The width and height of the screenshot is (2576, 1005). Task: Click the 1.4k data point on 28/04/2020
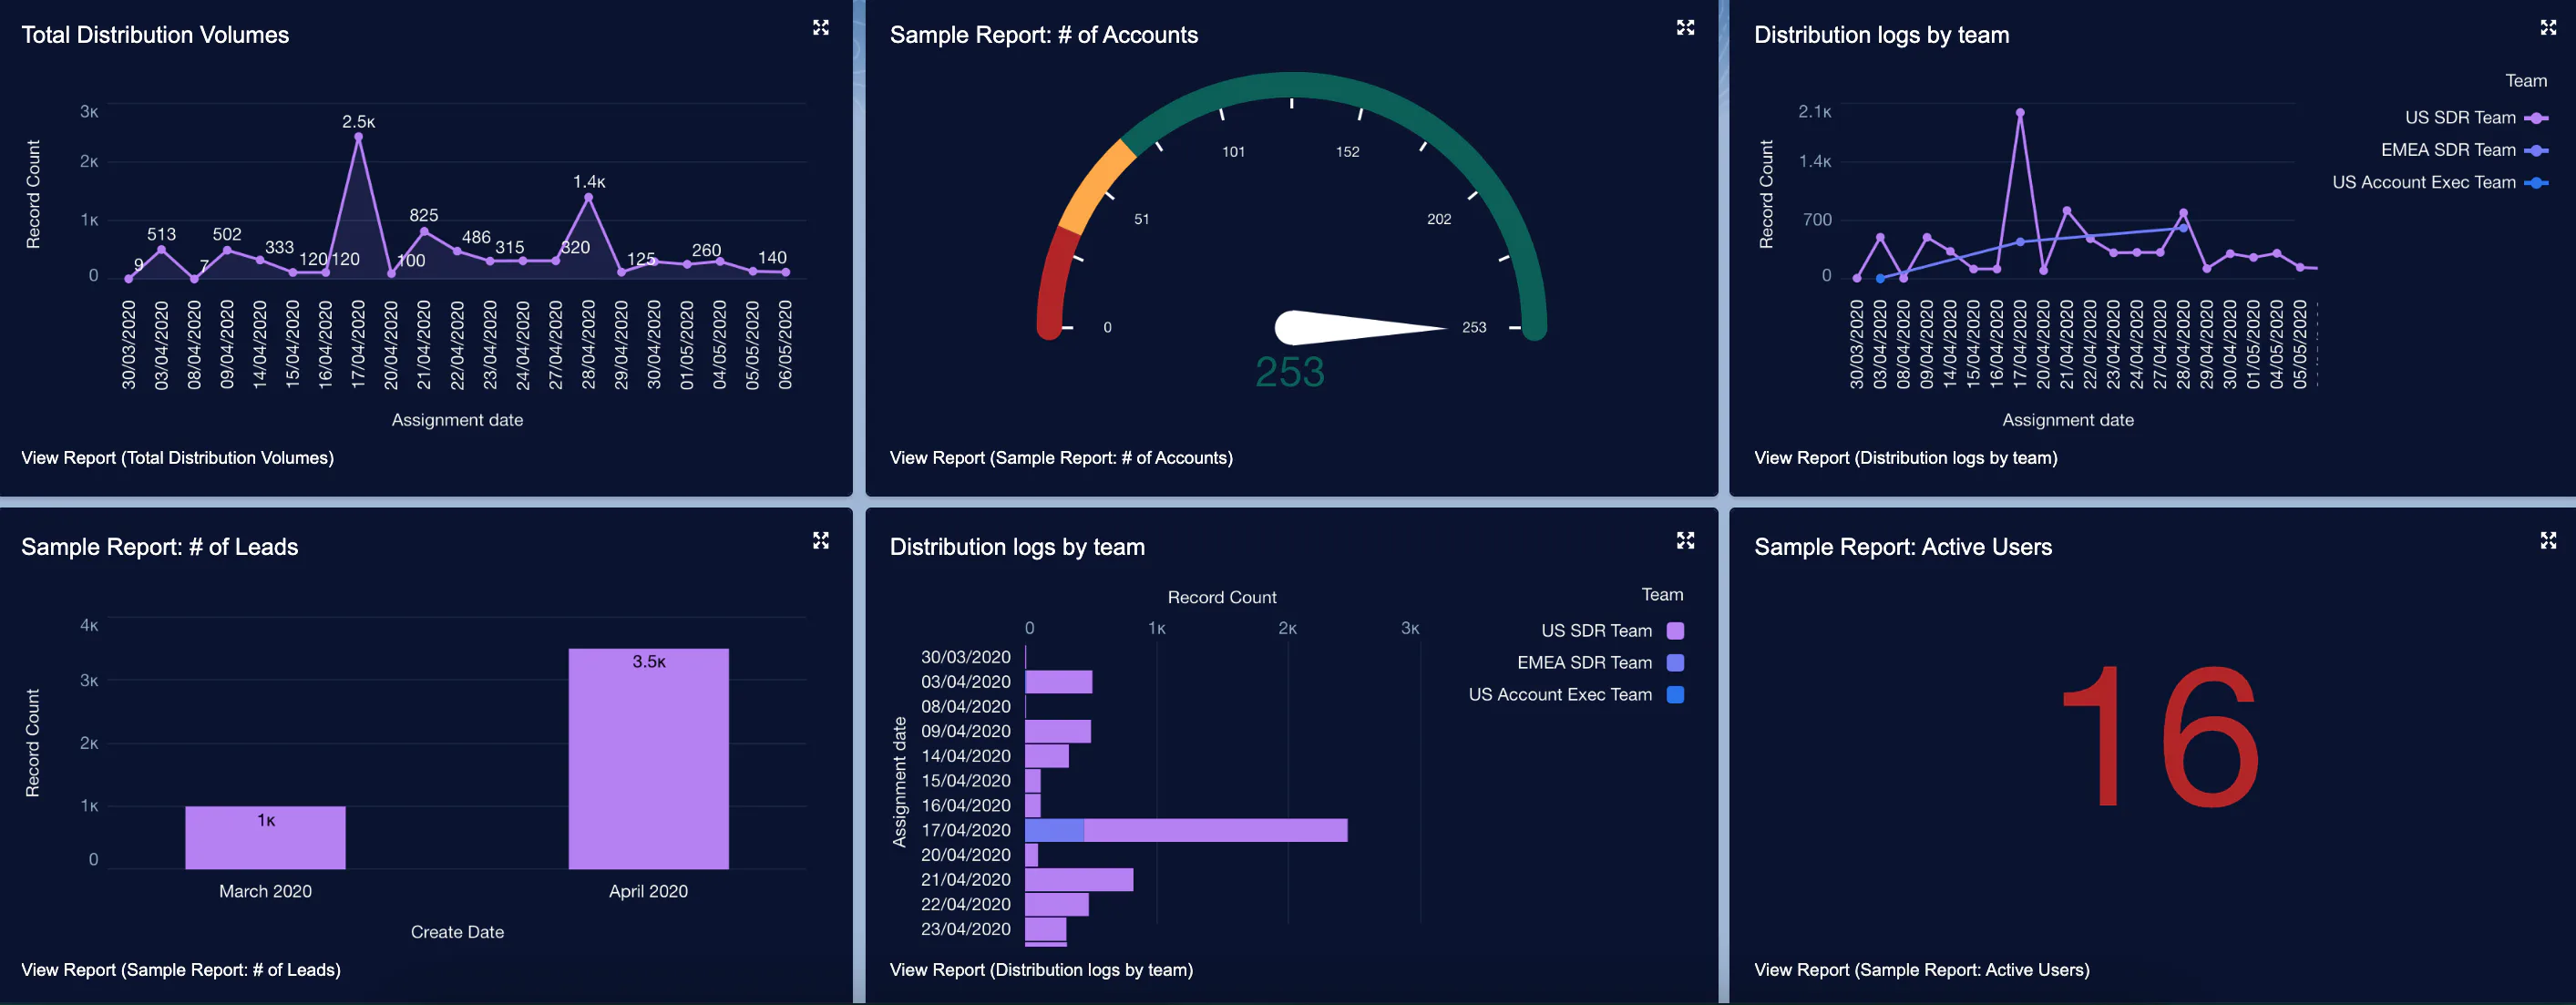pos(588,198)
